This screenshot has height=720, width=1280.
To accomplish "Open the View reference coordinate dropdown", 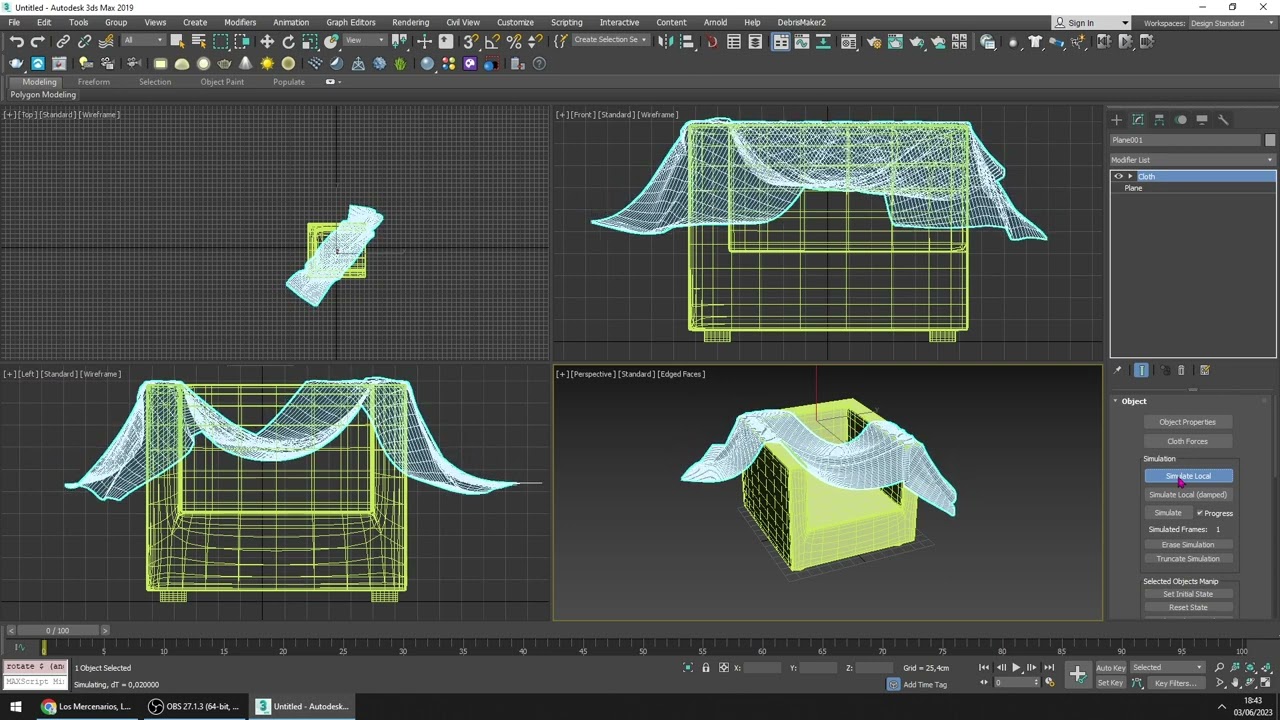I will point(365,41).
